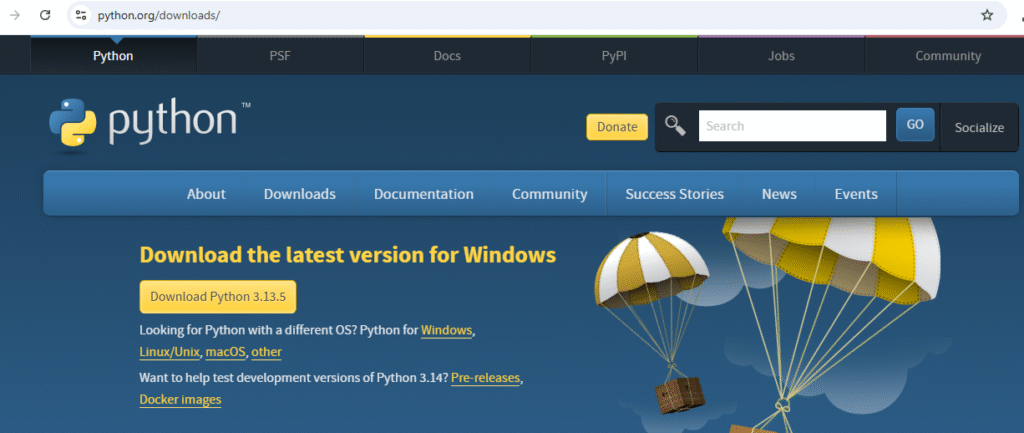Click Download Python 3.13.5 button
The image size is (1024, 433).
click(218, 297)
